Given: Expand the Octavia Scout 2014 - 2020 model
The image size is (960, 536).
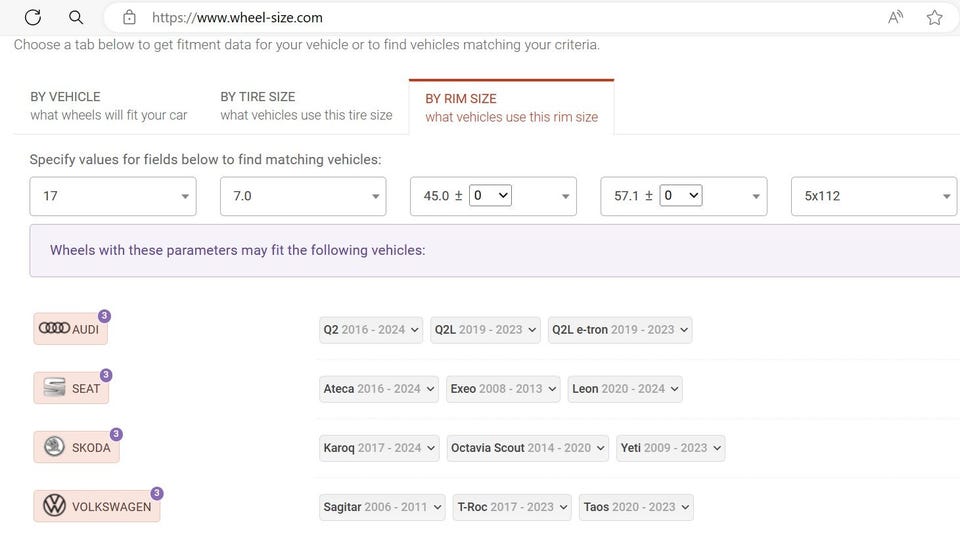Looking at the screenshot, I should tap(528, 448).
